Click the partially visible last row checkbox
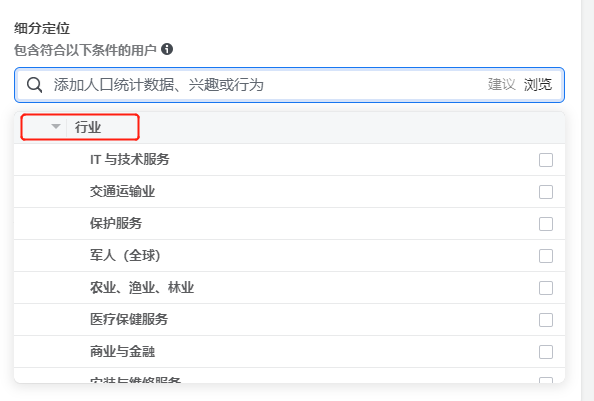 tap(546, 380)
